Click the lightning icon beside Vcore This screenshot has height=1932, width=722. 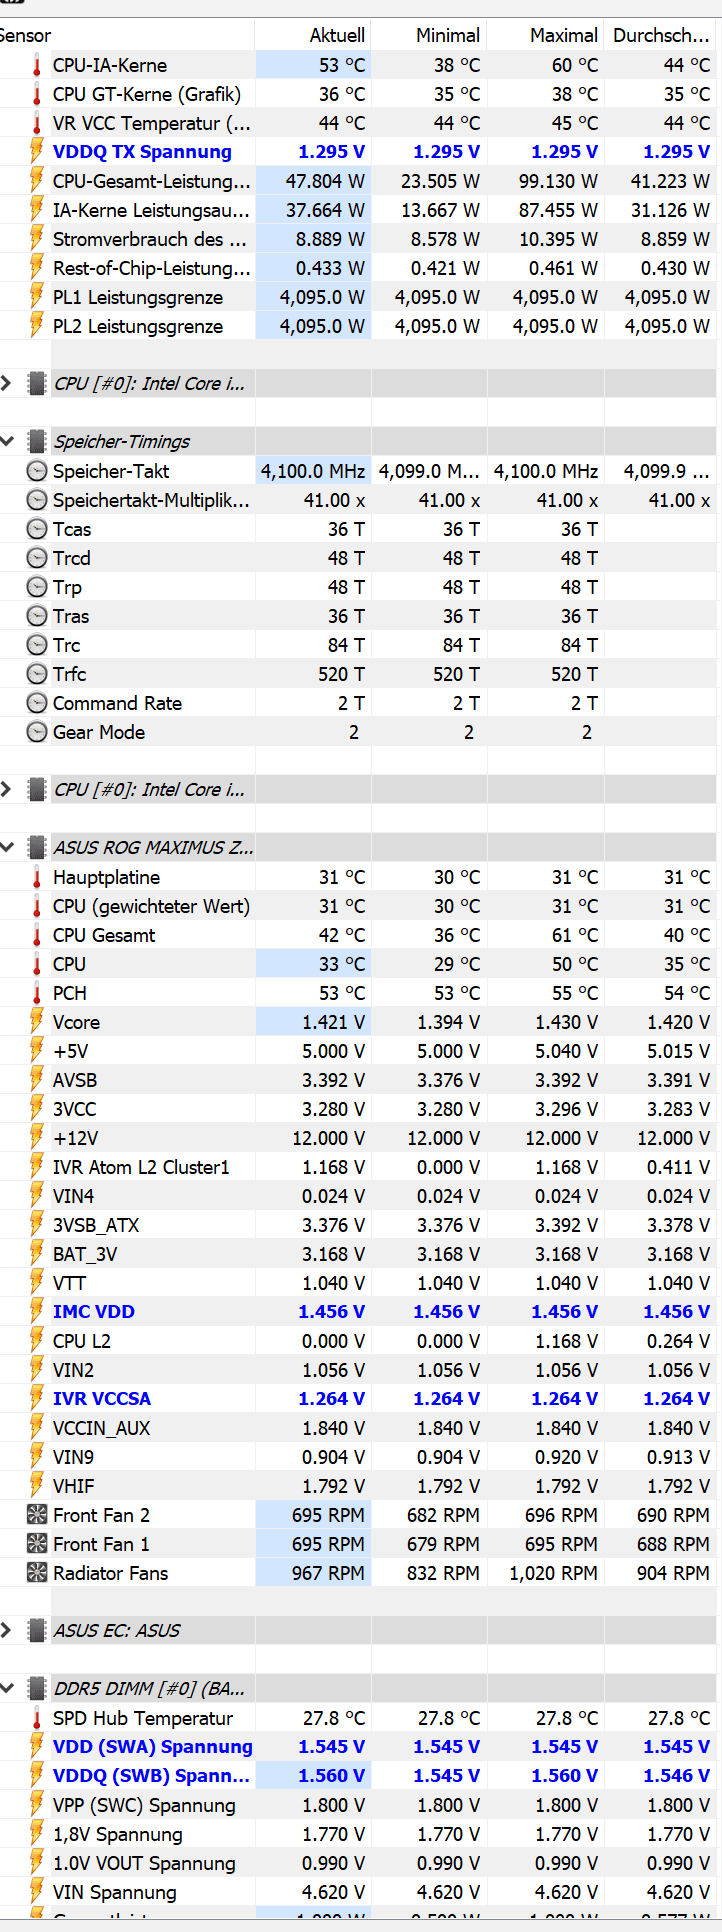[x=37, y=1022]
